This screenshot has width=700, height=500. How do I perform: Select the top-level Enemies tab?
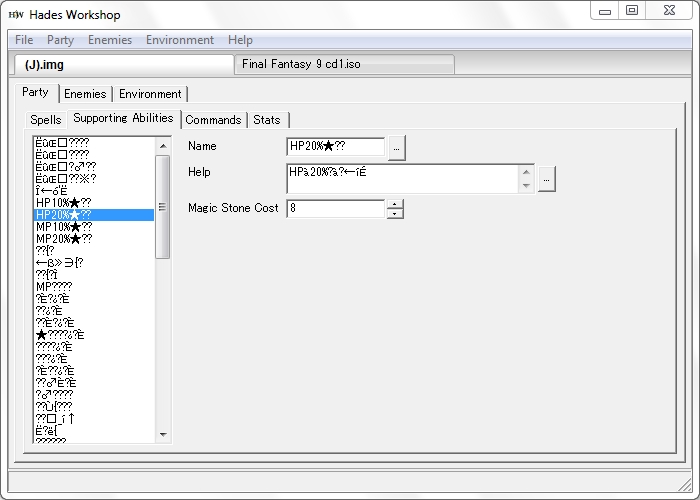click(x=85, y=94)
